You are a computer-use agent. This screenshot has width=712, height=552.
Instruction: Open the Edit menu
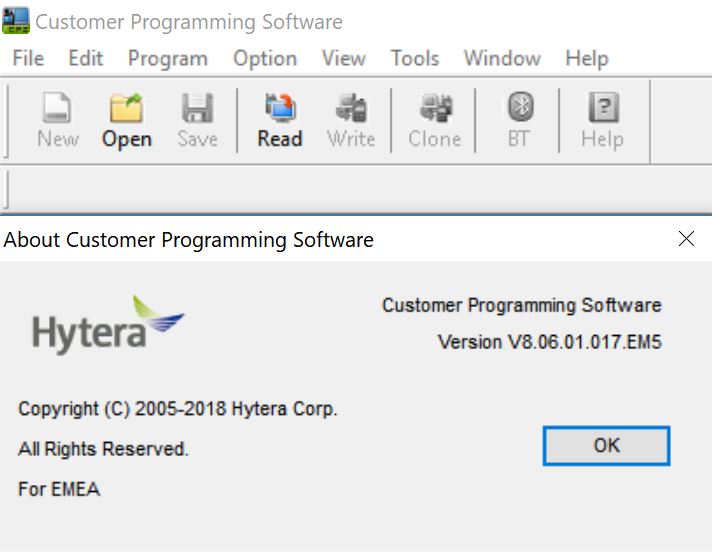[85, 58]
